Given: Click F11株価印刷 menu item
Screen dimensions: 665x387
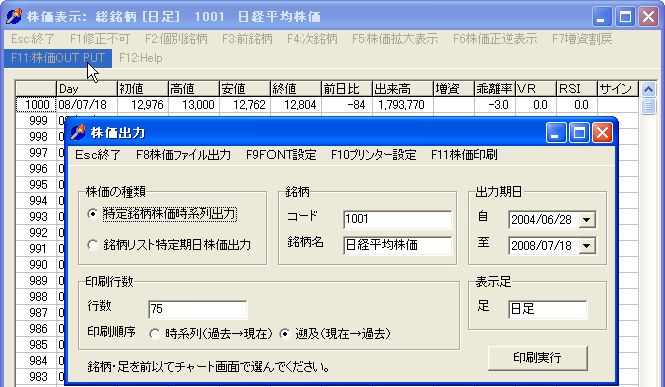Looking at the screenshot, I should [464, 155].
